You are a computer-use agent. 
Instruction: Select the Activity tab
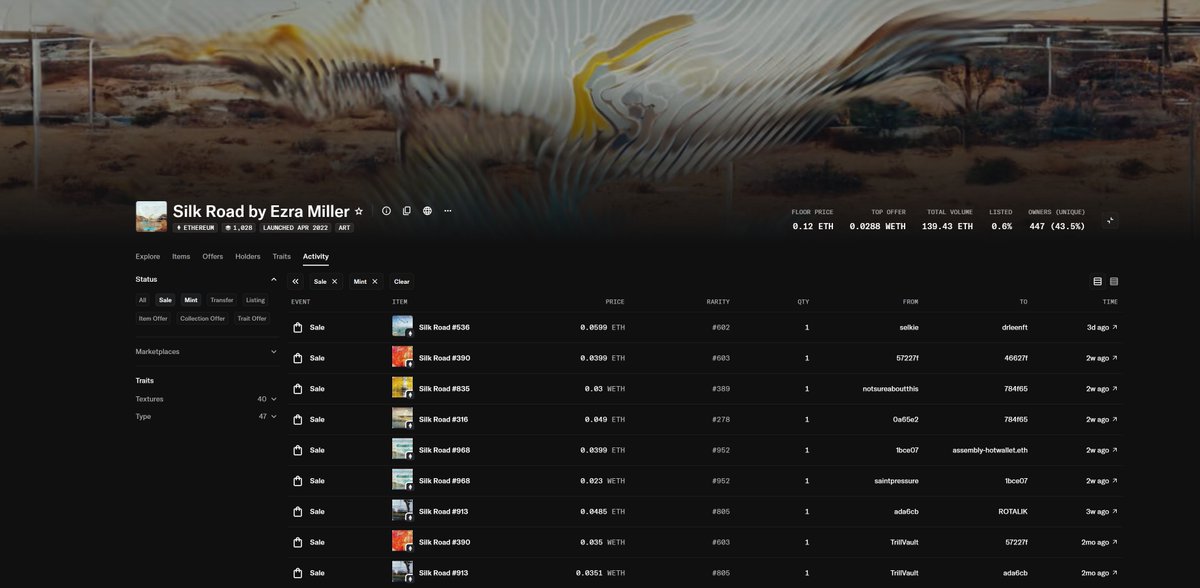tap(316, 257)
